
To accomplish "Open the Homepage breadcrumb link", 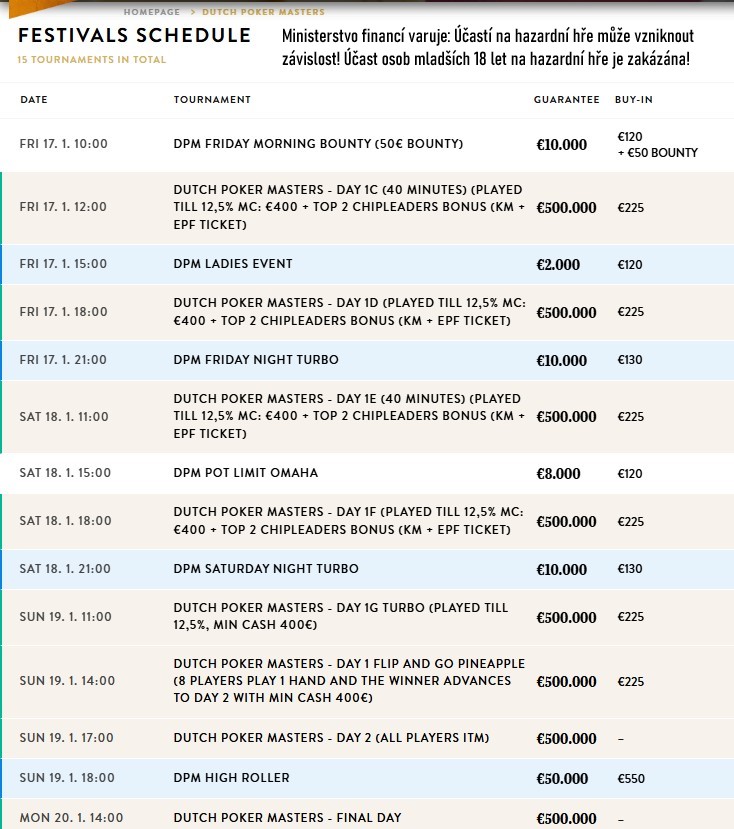I will tap(152, 12).
